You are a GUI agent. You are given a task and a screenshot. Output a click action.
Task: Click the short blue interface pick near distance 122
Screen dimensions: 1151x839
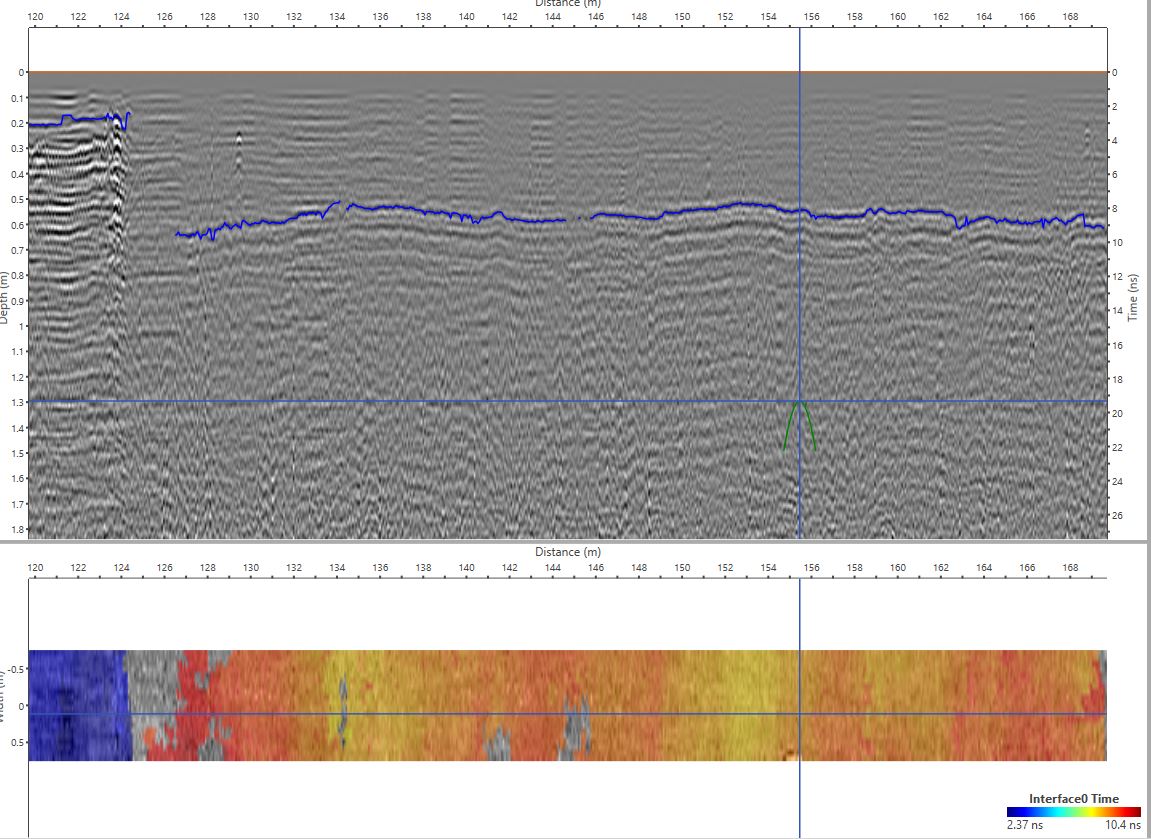[x=79, y=120]
